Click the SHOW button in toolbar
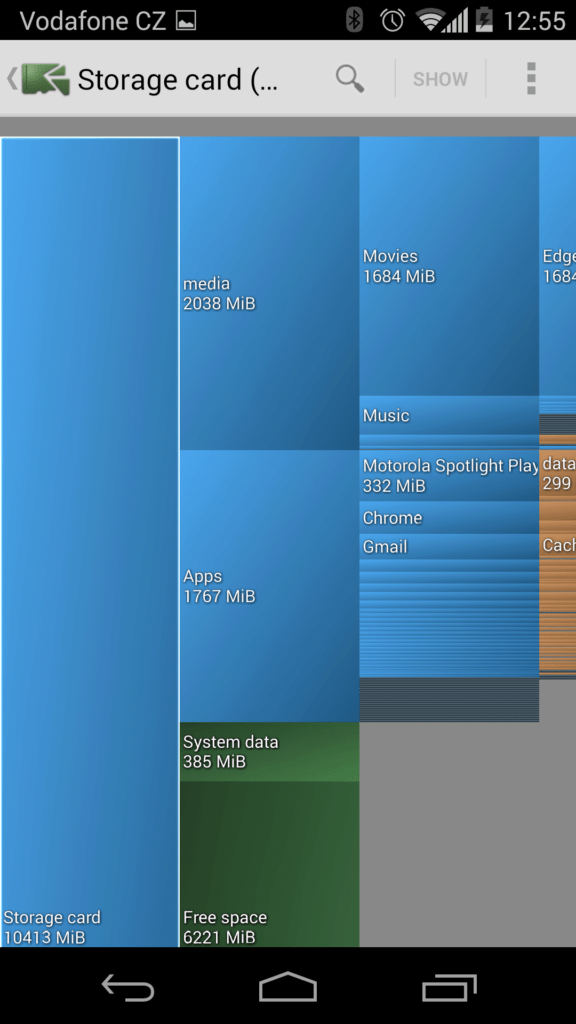The image size is (576, 1024). click(x=440, y=79)
